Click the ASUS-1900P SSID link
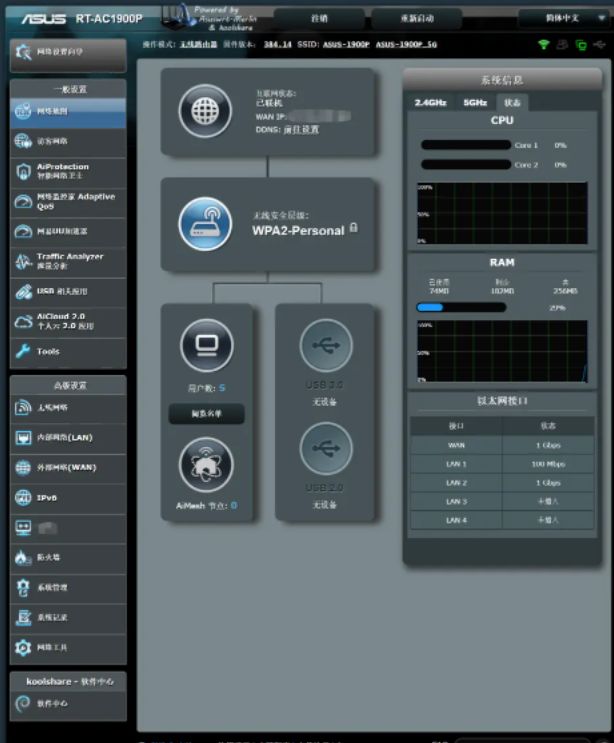 tap(346, 45)
